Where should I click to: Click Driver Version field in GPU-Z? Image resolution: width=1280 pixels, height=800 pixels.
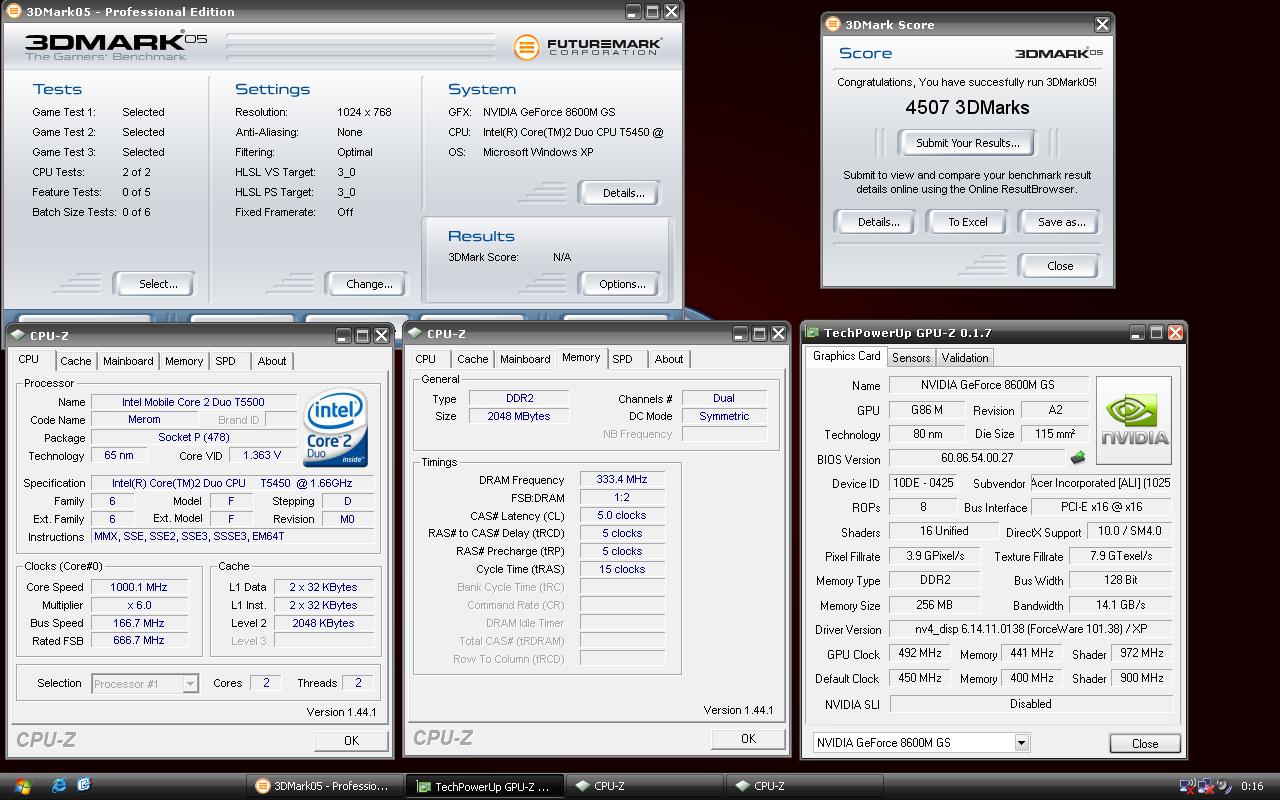click(x=1031, y=630)
